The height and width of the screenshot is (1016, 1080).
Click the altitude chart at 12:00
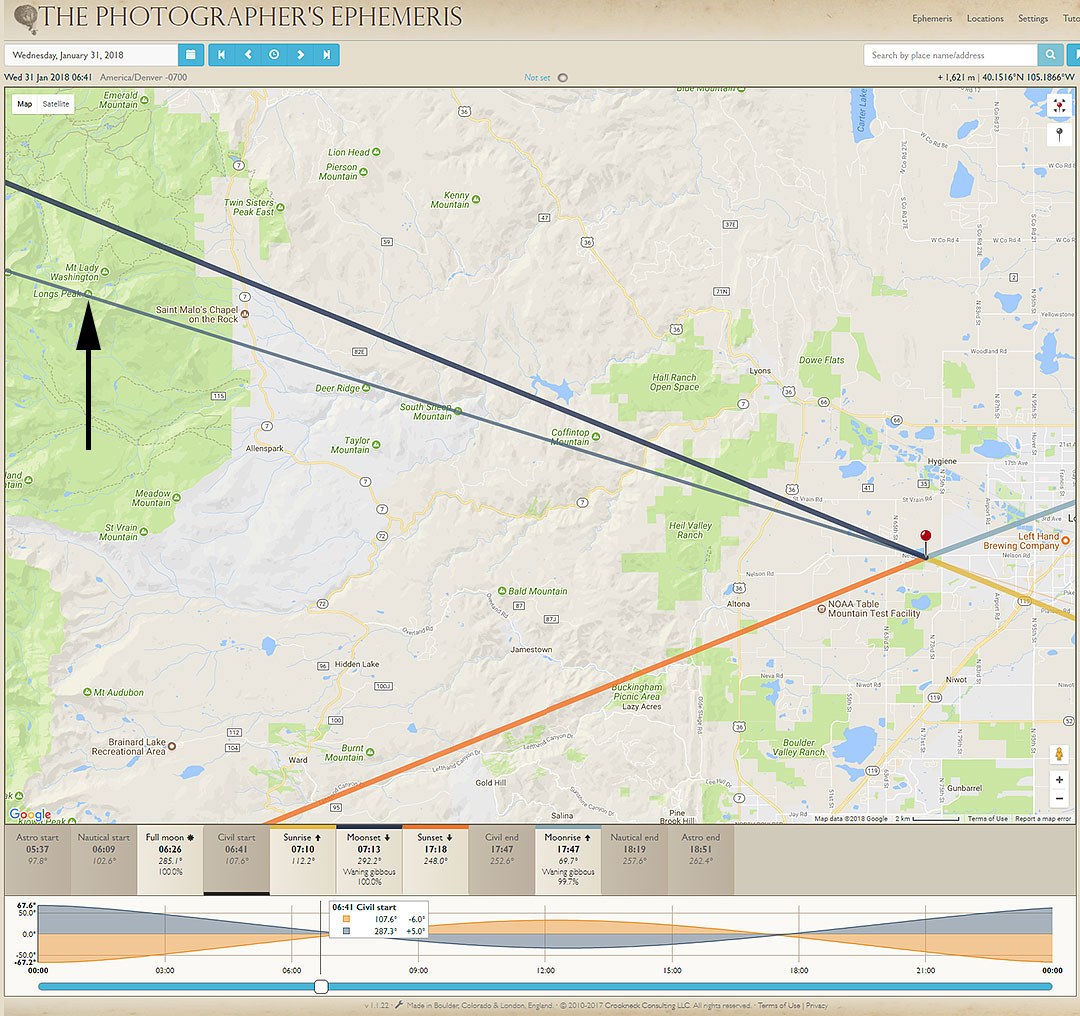point(546,934)
